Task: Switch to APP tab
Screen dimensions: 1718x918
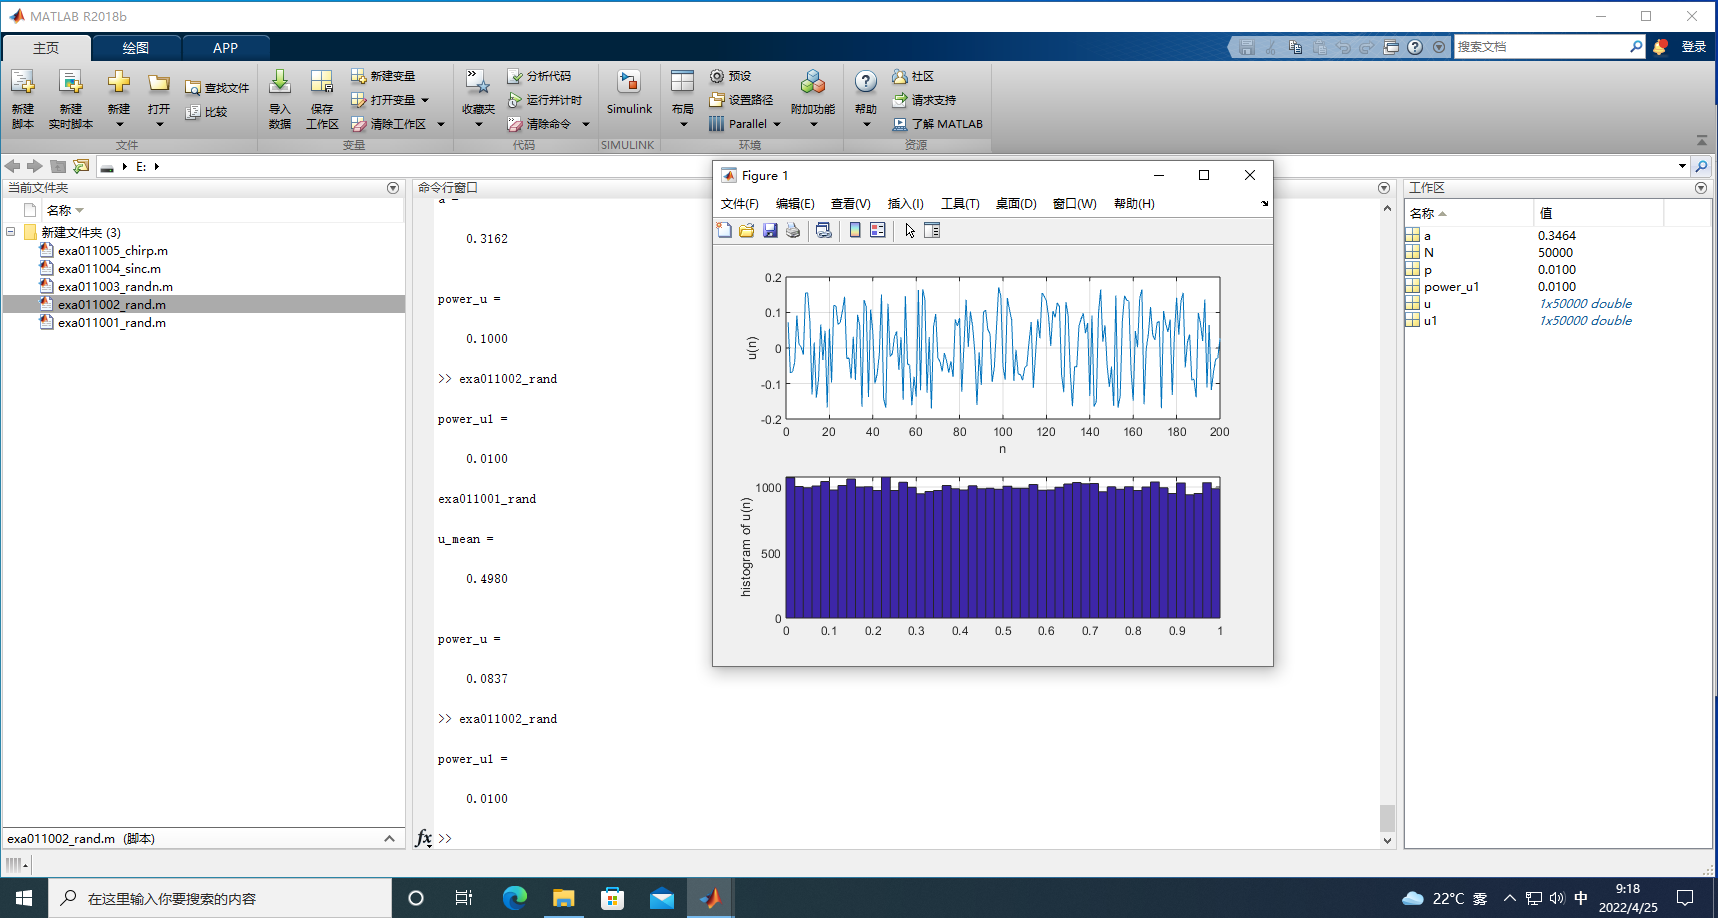Action: coord(226,48)
